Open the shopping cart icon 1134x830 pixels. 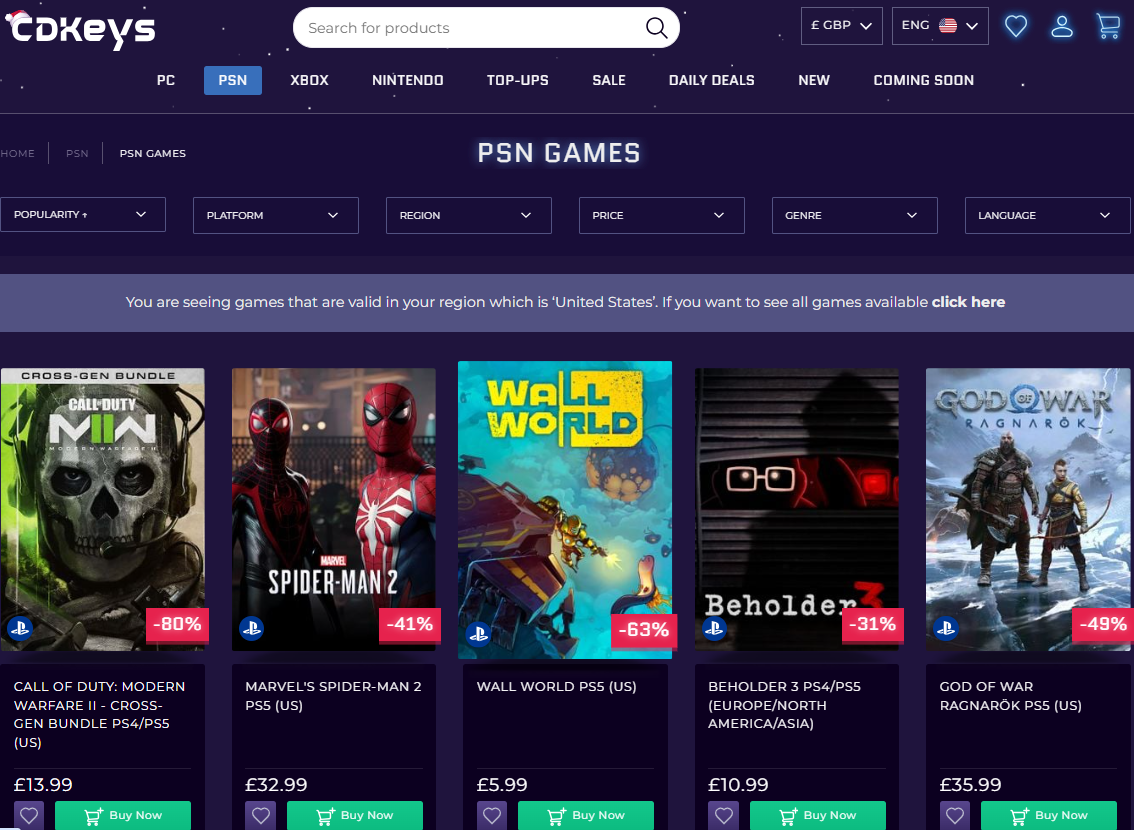pyautogui.click(x=1108, y=26)
